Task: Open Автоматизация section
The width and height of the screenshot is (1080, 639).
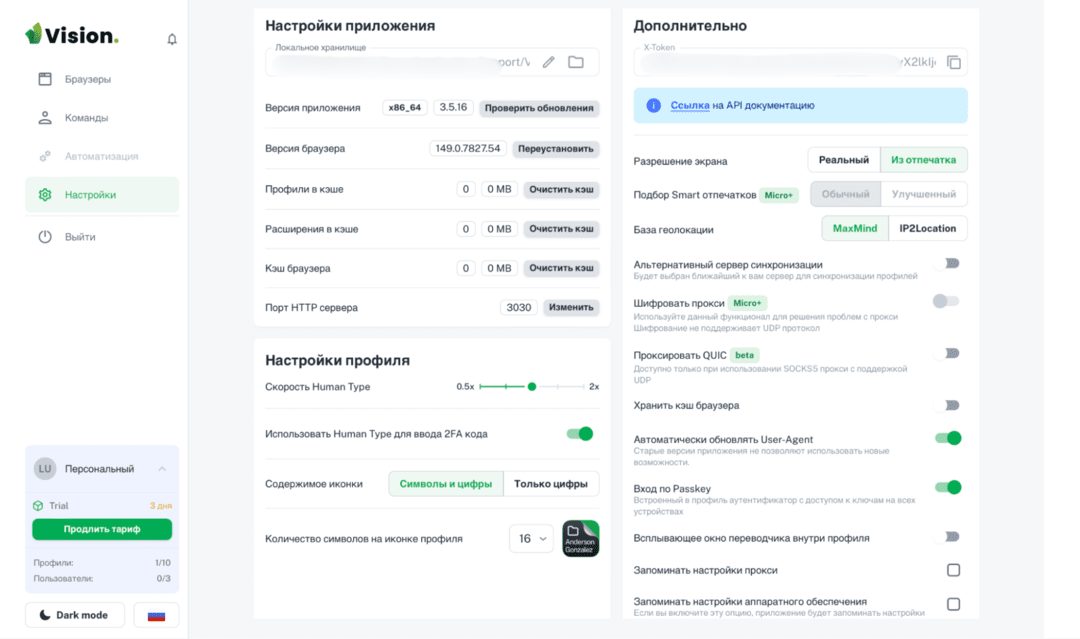Action: coord(102,156)
